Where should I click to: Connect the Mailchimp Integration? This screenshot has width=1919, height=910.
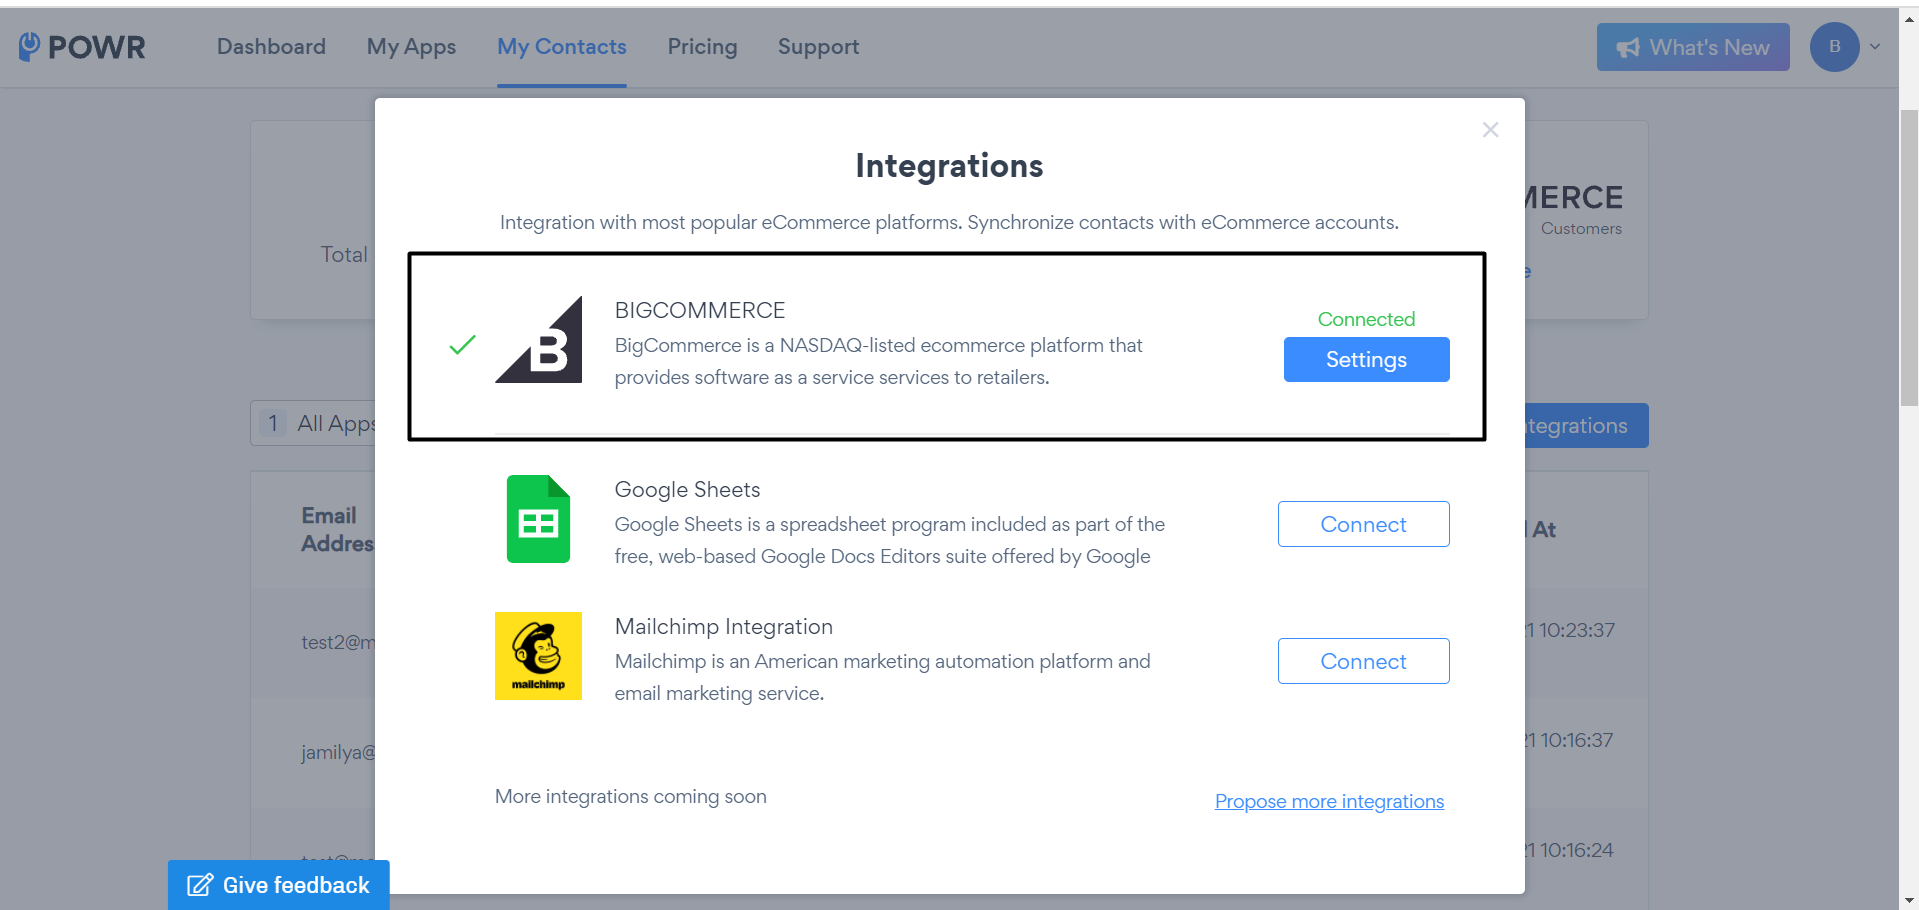point(1363,661)
